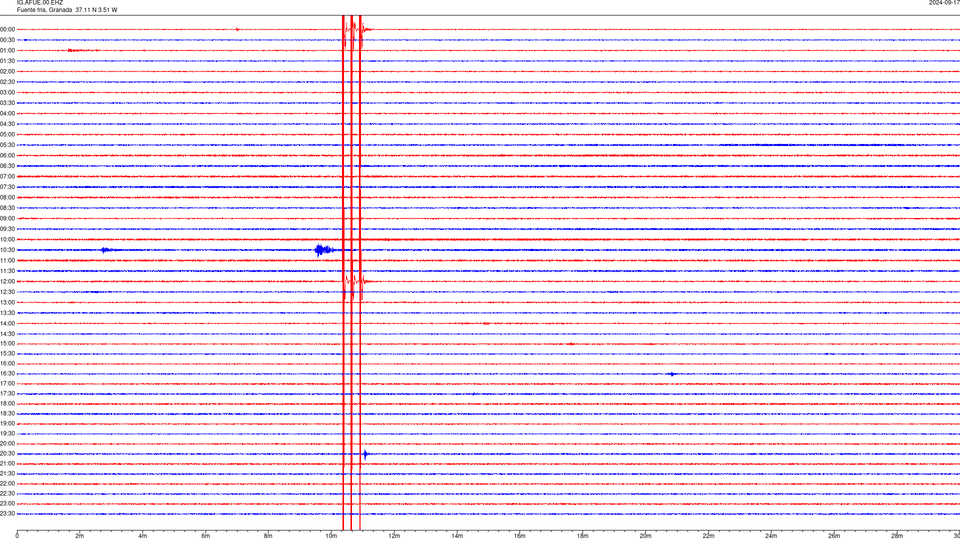Screen dimensions: 960x540
Task: Click the 12:30 row label
Action: (x=8, y=292)
